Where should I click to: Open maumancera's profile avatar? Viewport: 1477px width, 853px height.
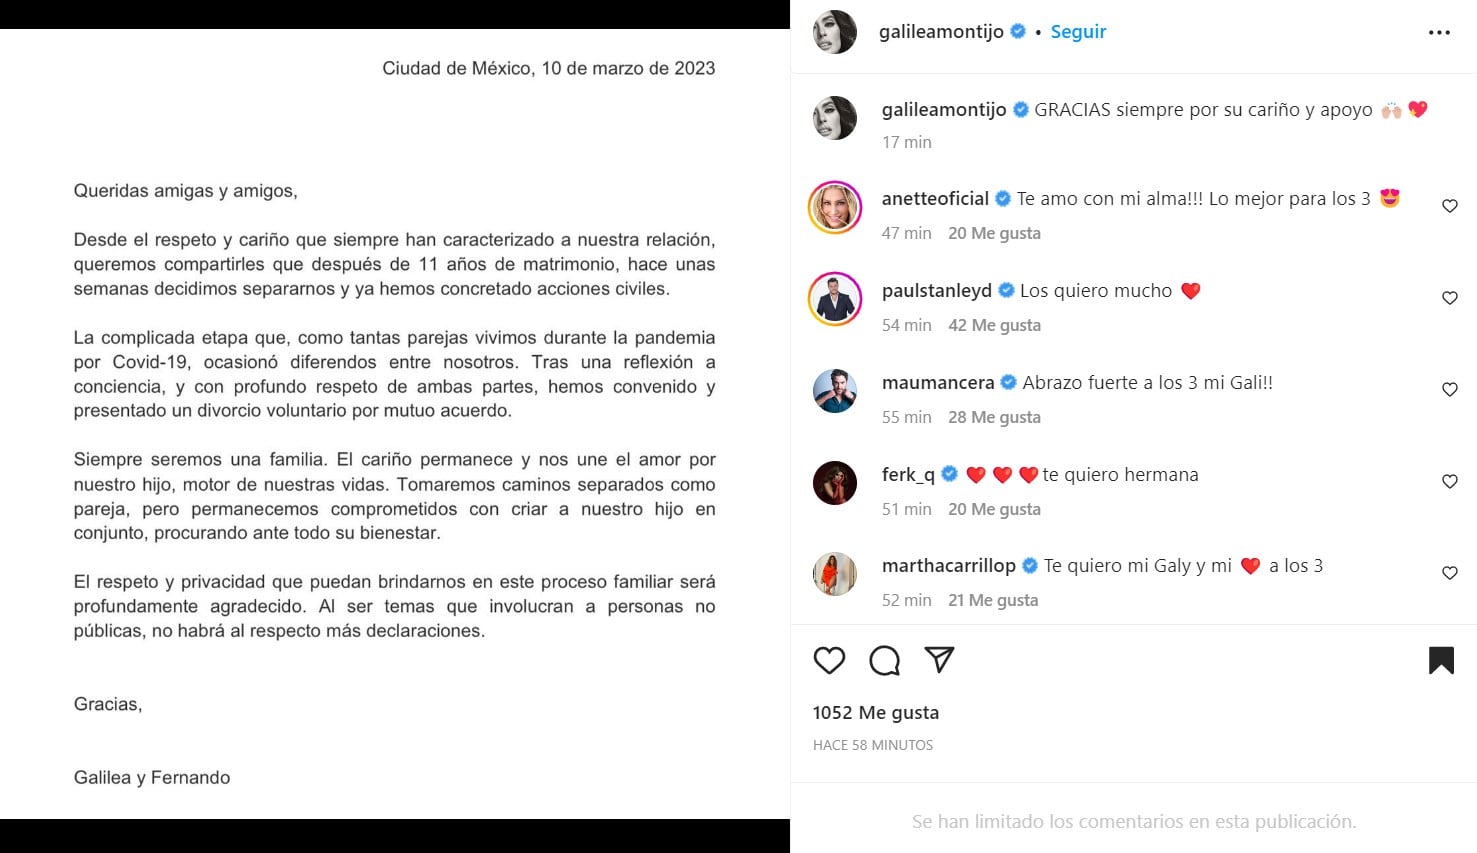(x=835, y=391)
